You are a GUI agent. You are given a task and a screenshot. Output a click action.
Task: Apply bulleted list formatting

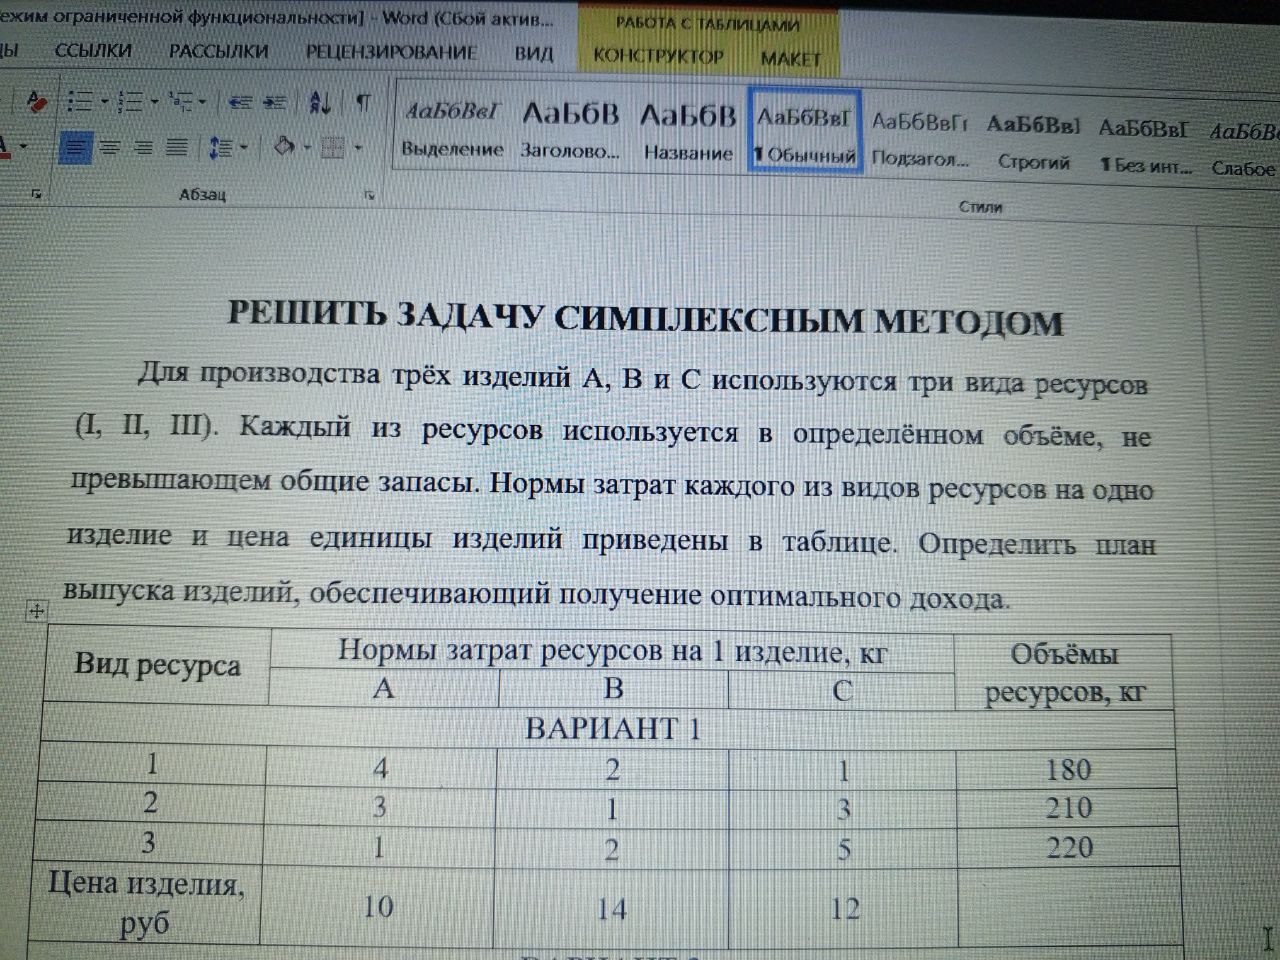[79, 102]
